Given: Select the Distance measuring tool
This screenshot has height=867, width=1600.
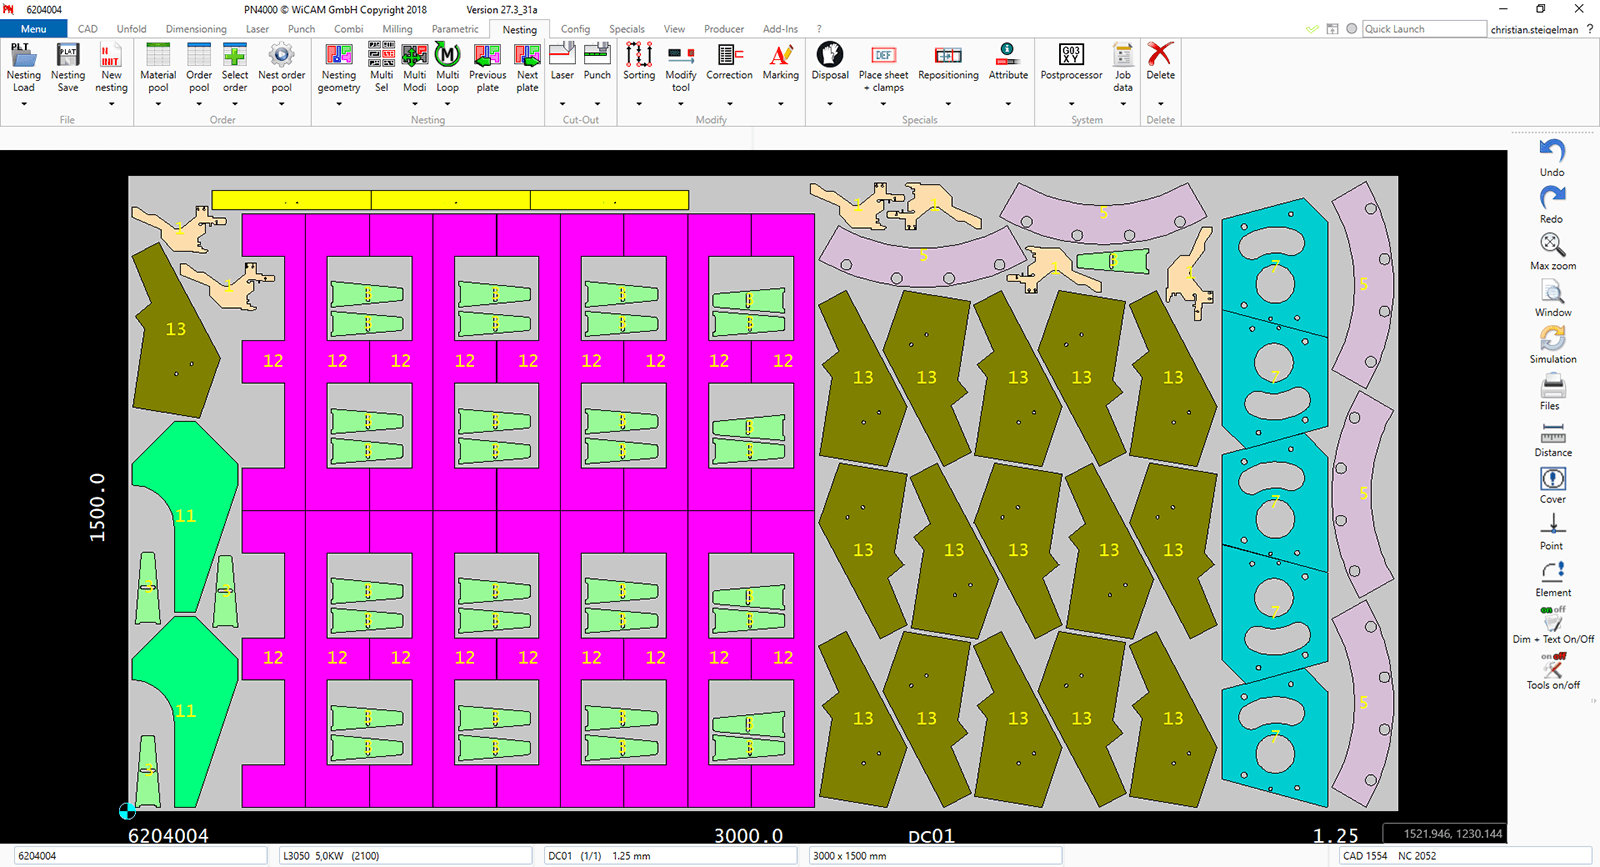Looking at the screenshot, I should point(1552,433).
